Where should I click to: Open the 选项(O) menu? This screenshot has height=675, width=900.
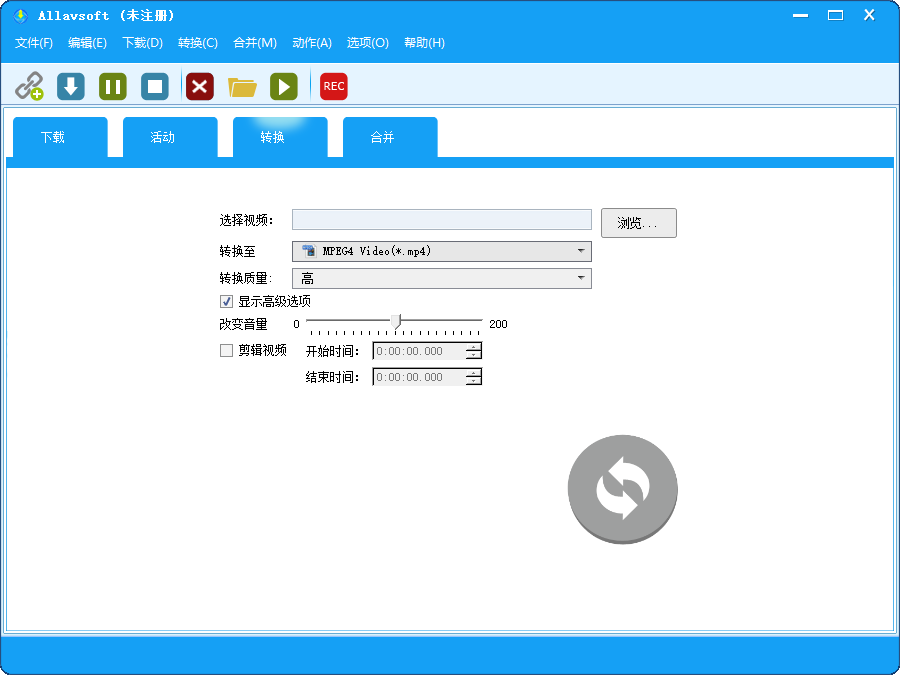point(367,43)
